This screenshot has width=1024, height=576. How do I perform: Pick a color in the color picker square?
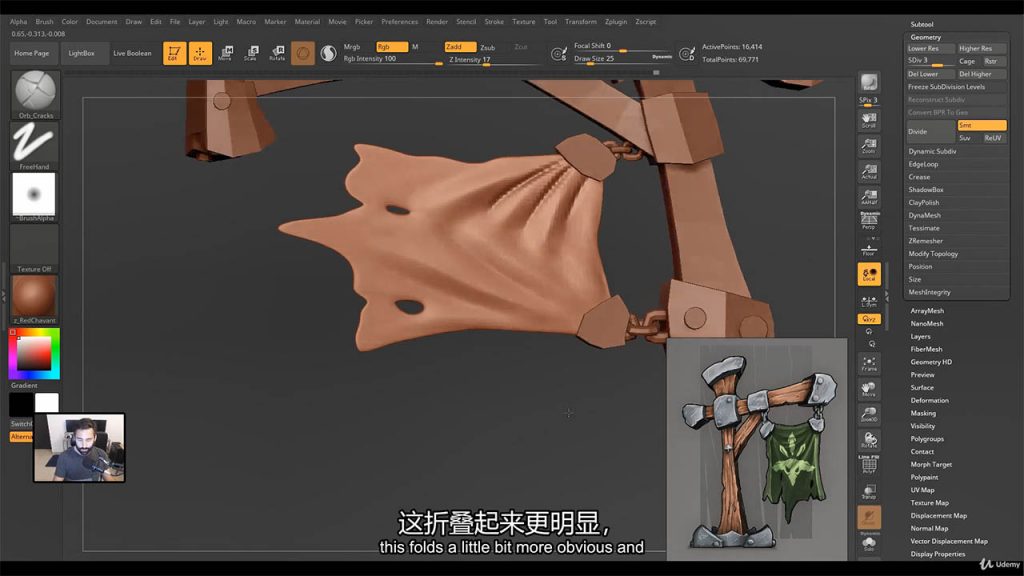pos(34,353)
